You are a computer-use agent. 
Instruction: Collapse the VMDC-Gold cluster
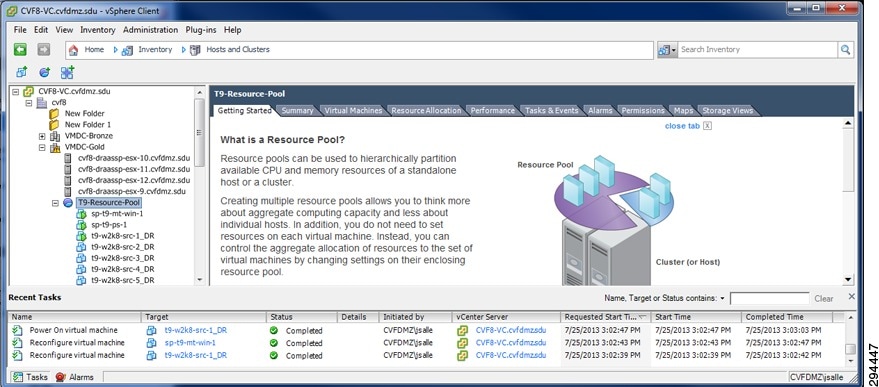point(42,148)
